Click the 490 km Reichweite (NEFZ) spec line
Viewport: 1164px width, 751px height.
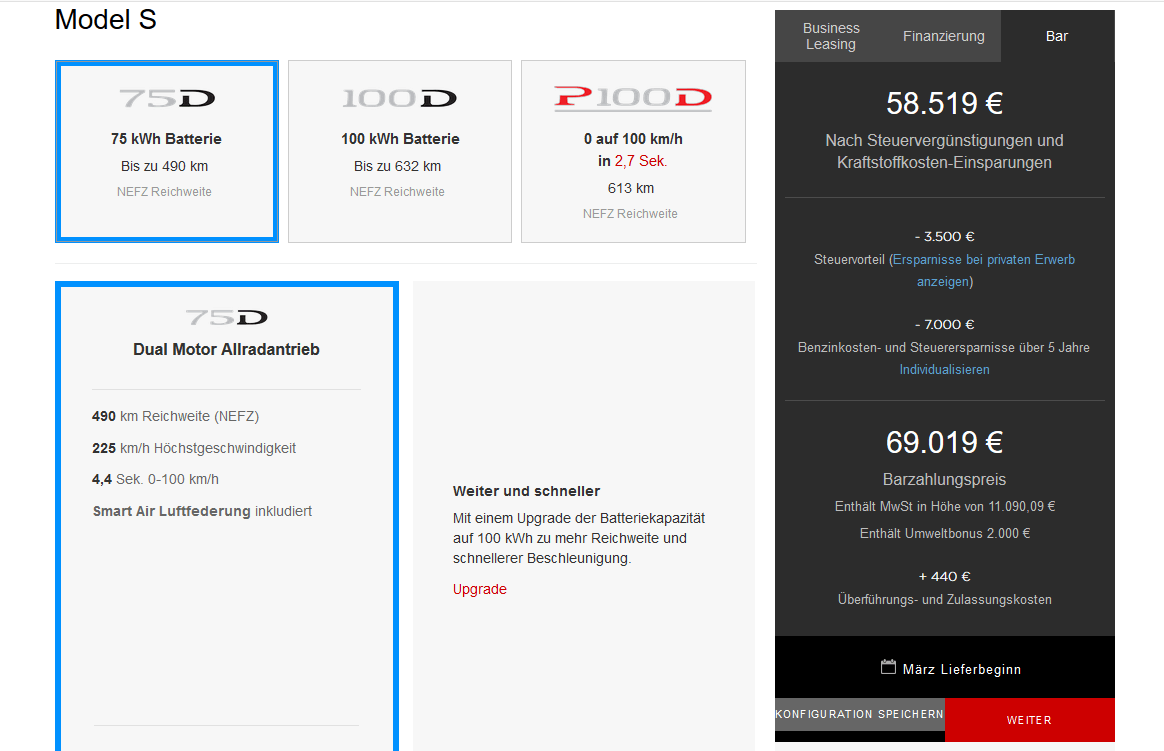click(x=175, y=416)
